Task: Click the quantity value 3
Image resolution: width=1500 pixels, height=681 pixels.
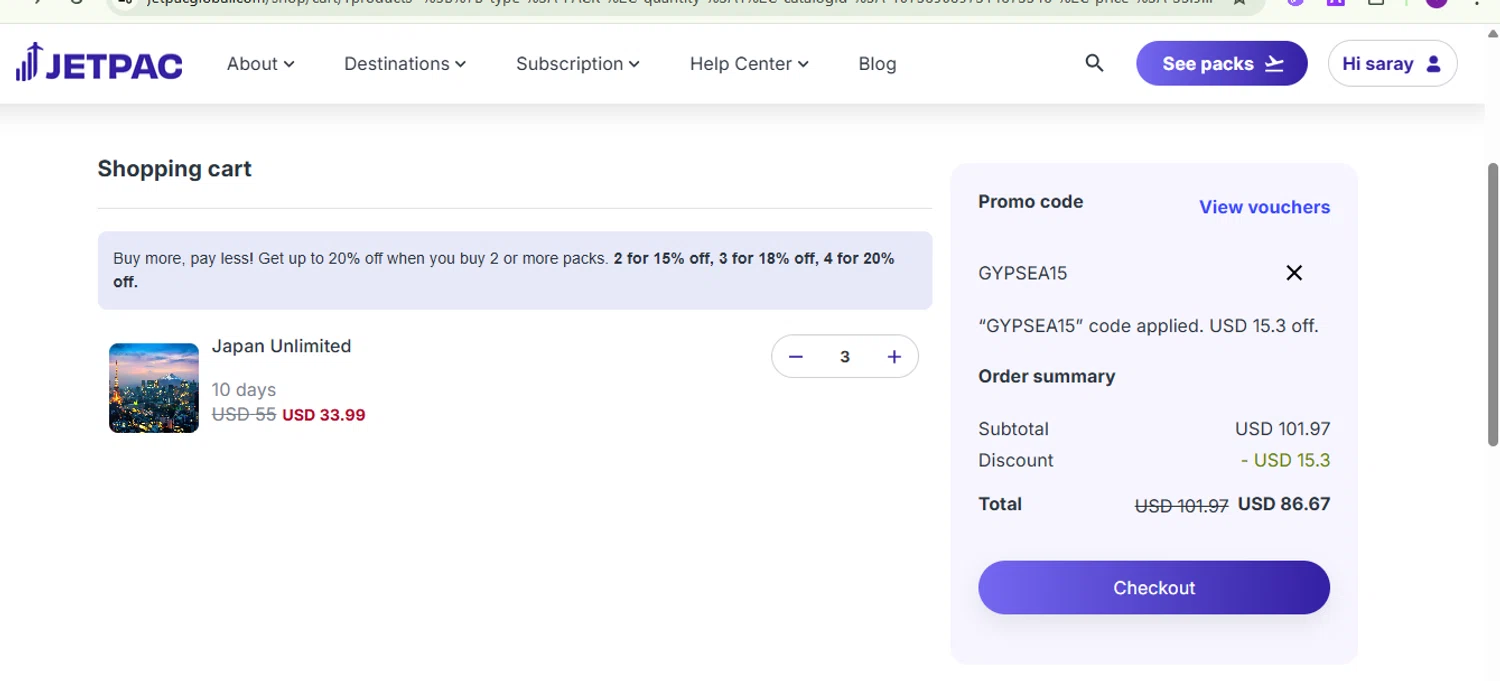Action: 845,357
